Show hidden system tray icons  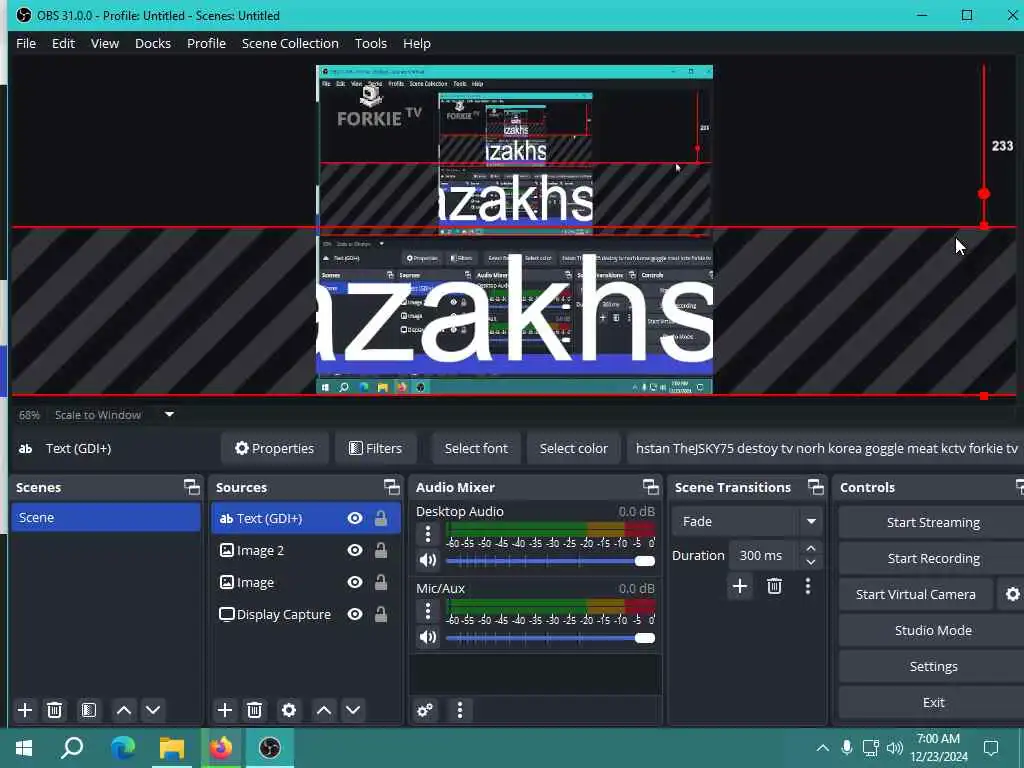[823, 748]
